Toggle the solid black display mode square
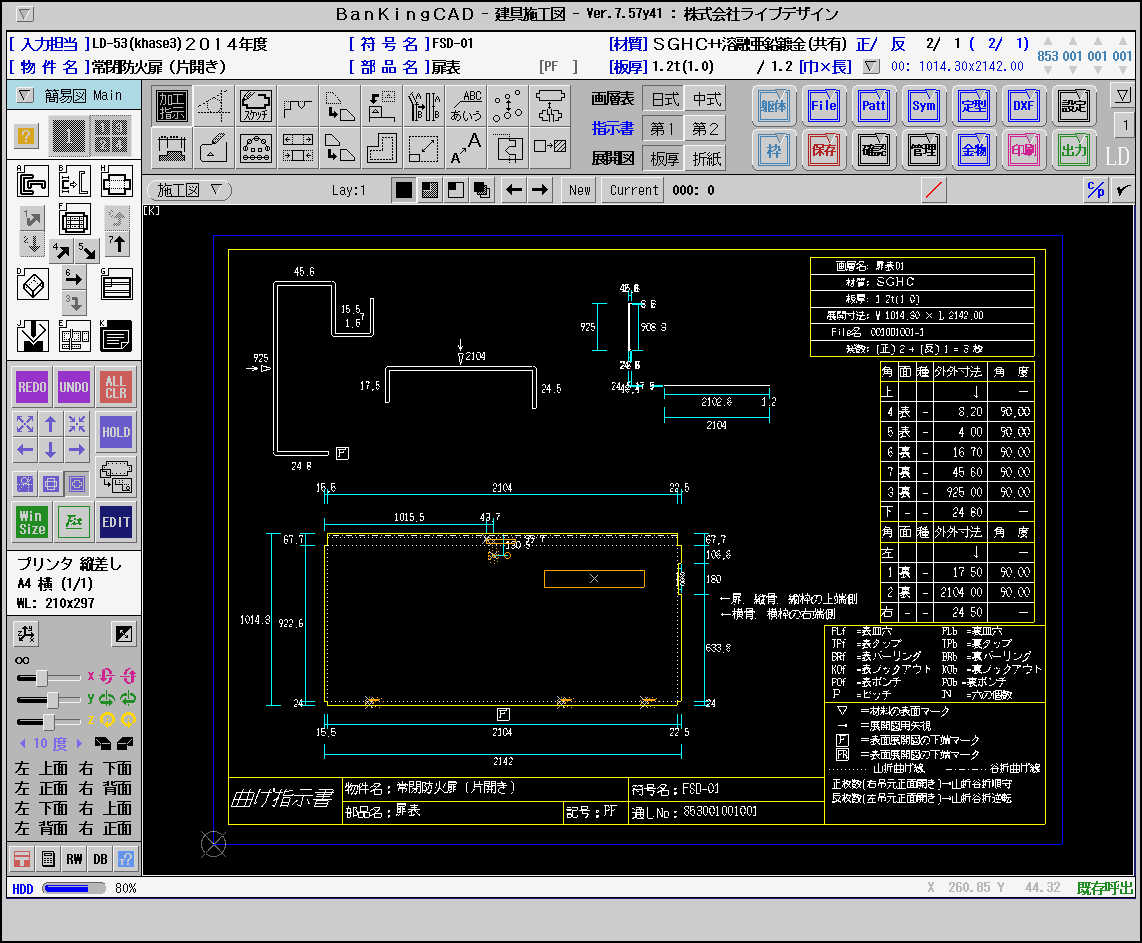Screen dimensions: 1142x943 point(403,190)
